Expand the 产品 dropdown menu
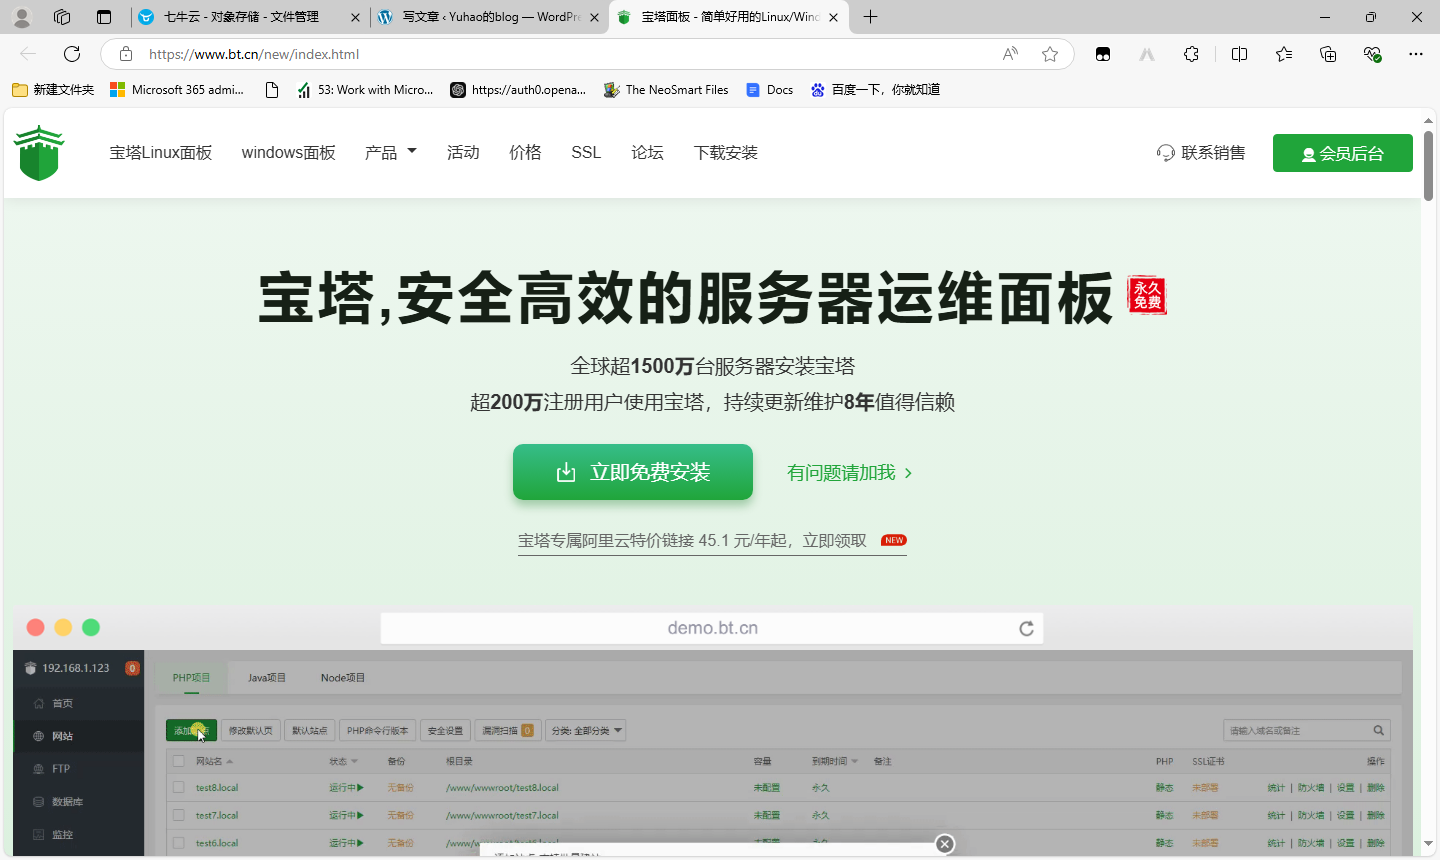Image resolution: width=1440 pixels, height=860 pixels. tap(391, 153)
